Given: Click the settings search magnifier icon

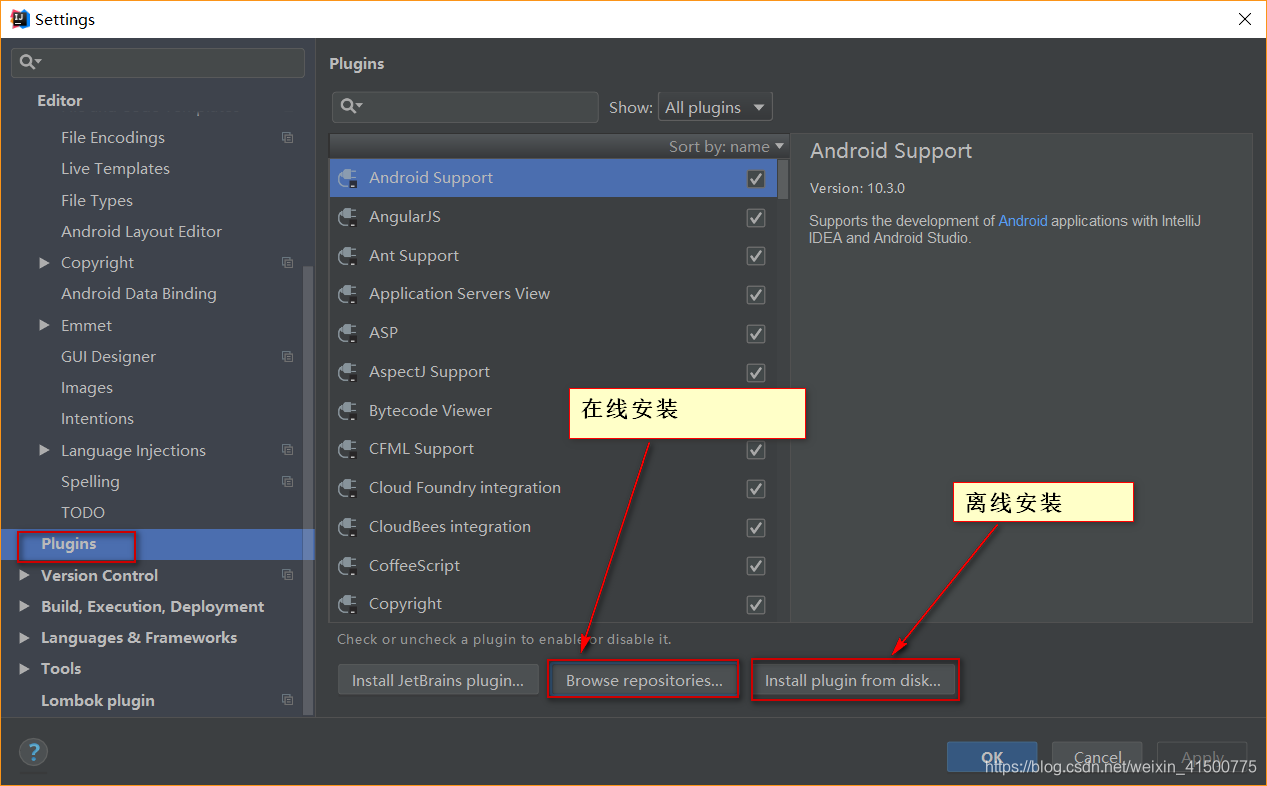Looking at the screenshot, I should [x=30, y=62].
